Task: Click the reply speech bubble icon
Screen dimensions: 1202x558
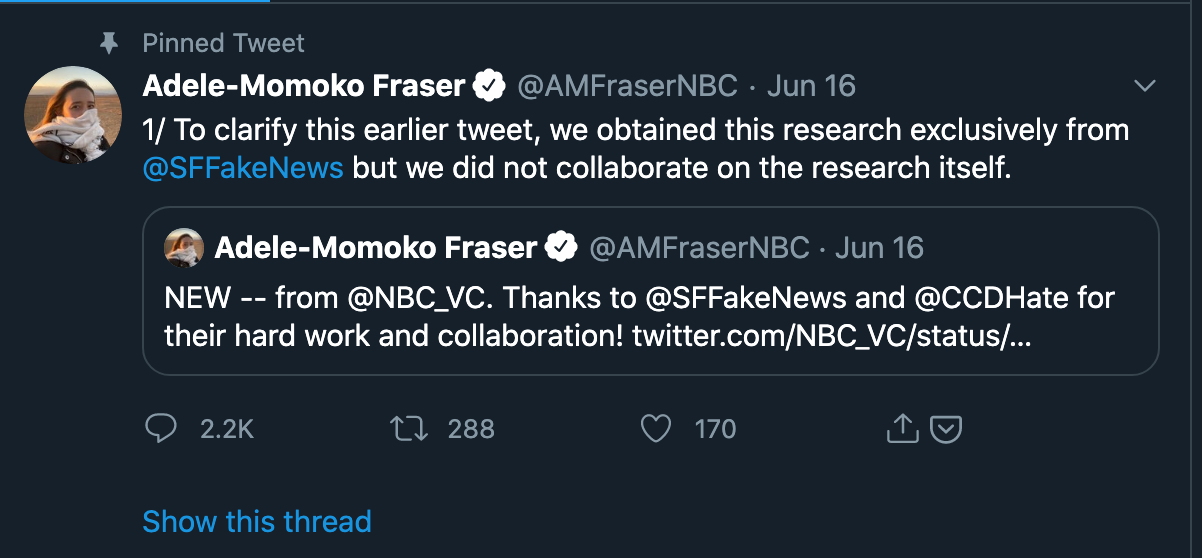Action: (x=161, y=429)
